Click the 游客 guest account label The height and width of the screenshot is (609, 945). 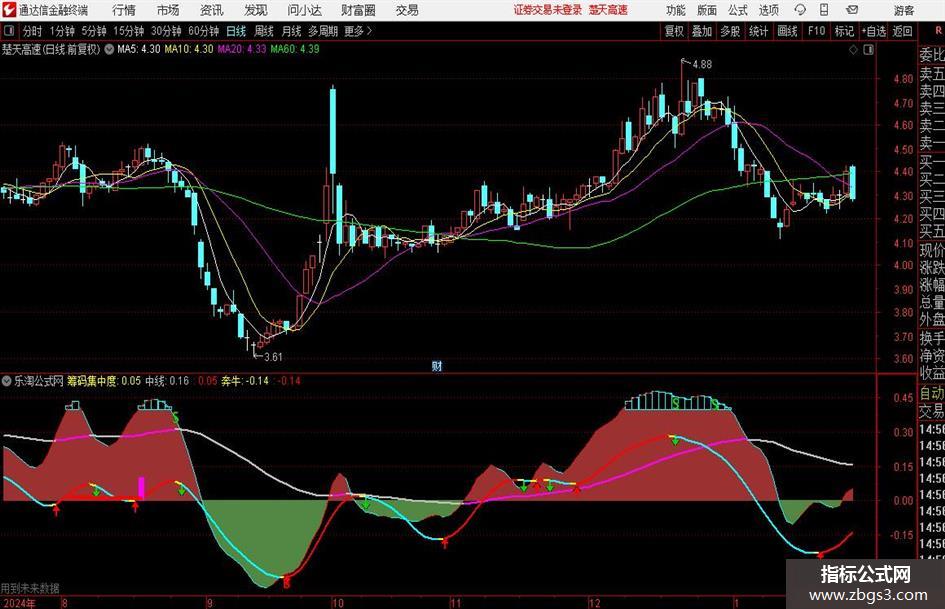coord(903,10)
